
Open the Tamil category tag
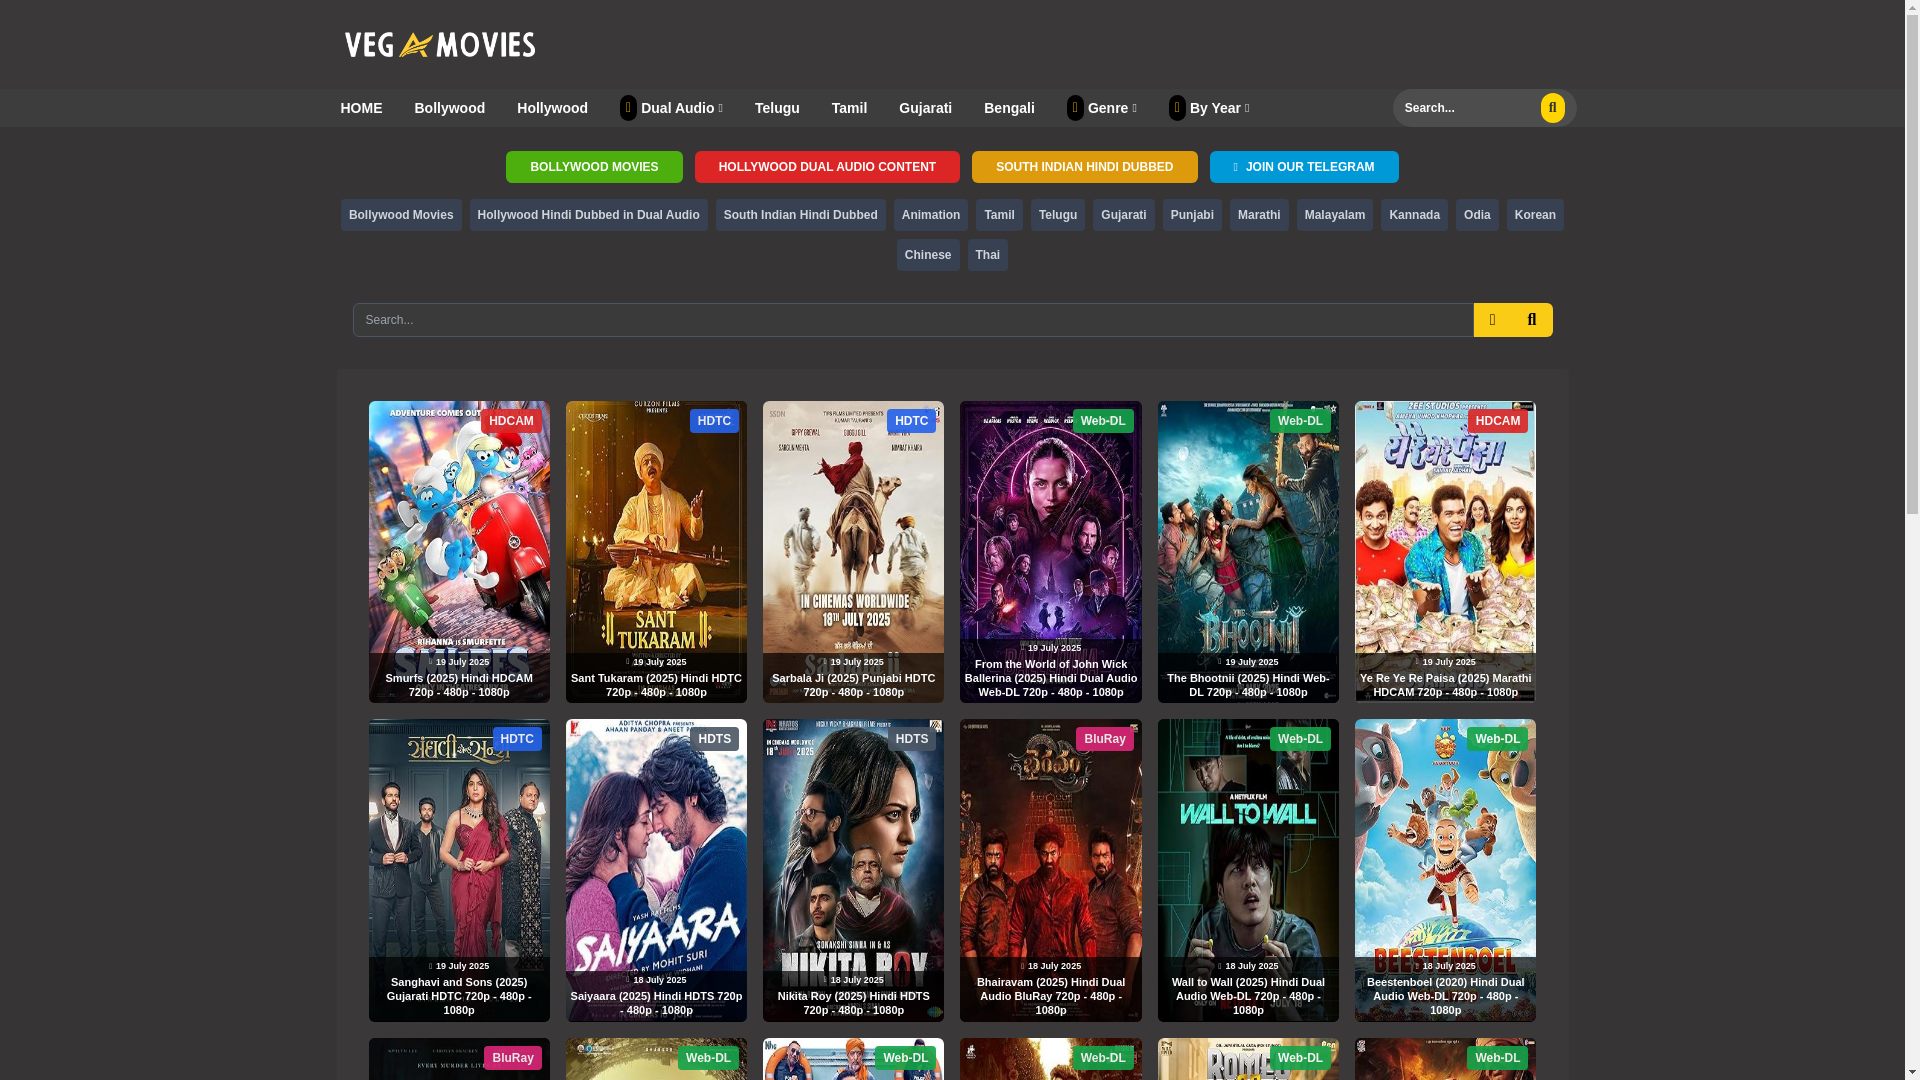coord(999,215)
